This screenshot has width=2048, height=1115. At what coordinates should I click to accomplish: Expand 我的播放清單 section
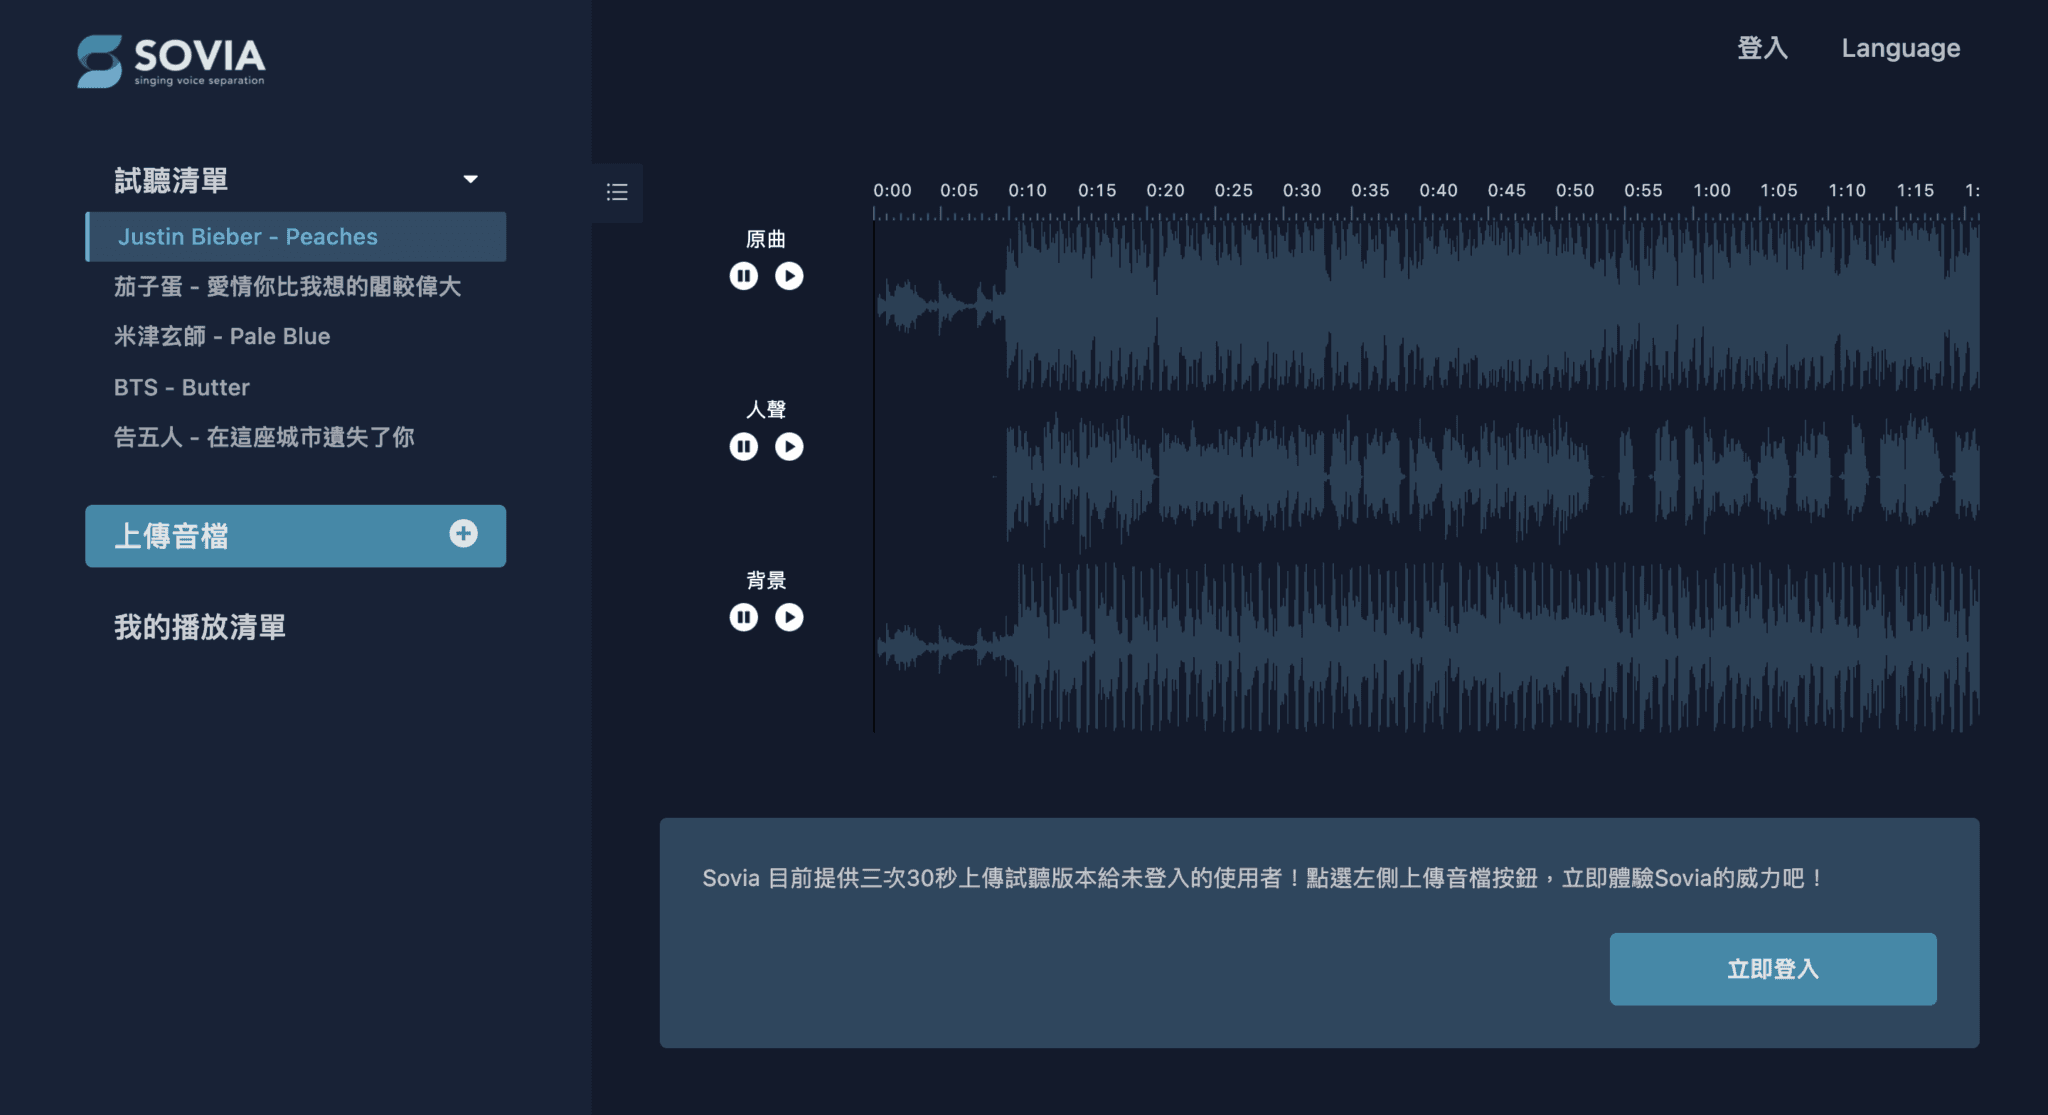[200, 627]
